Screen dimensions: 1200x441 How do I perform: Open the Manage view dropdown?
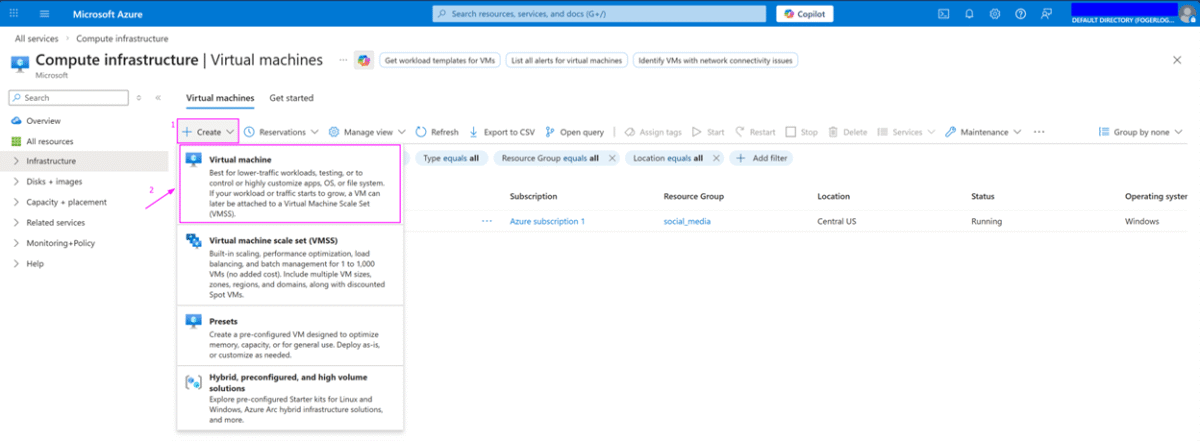click(368, 131)
